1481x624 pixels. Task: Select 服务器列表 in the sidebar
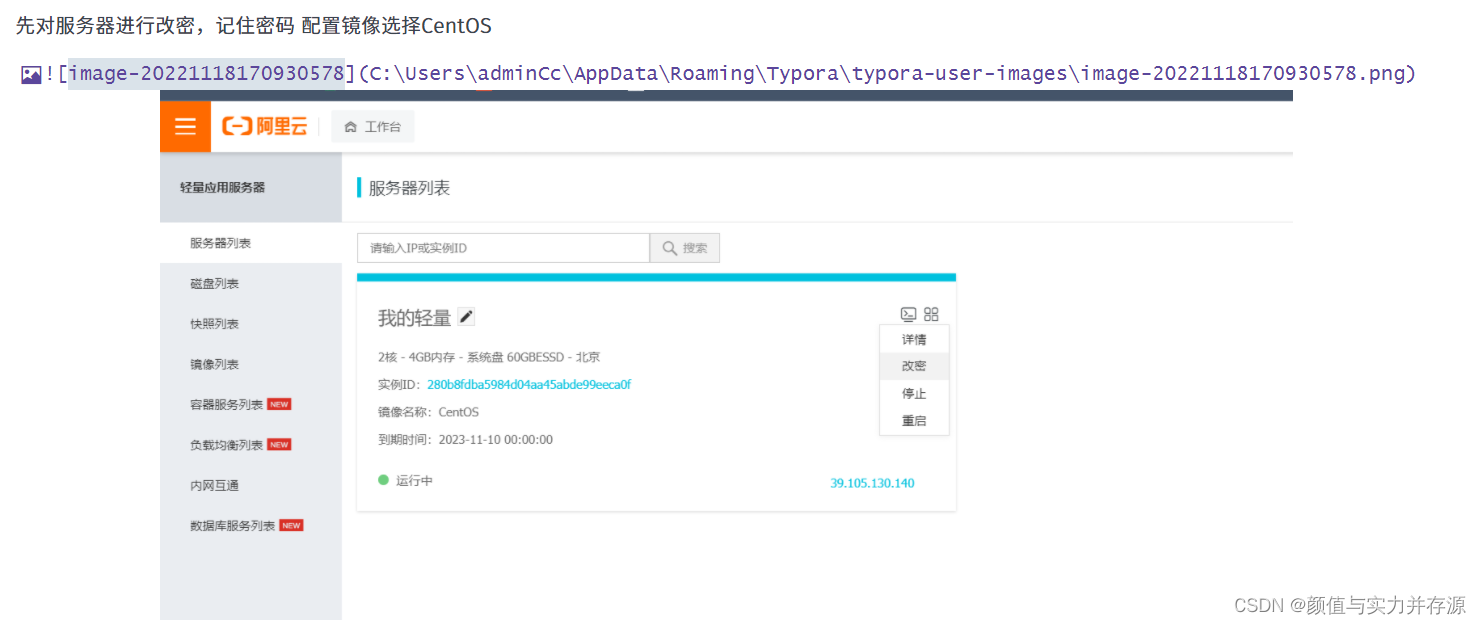[x=251, y=243]
